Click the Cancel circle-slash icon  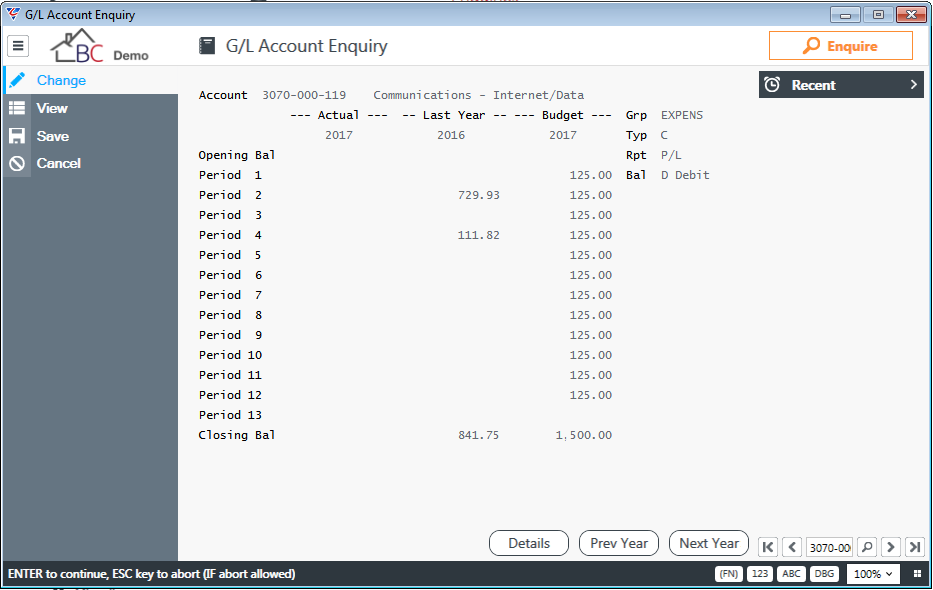pyautogui.click(x=17, y=164)
